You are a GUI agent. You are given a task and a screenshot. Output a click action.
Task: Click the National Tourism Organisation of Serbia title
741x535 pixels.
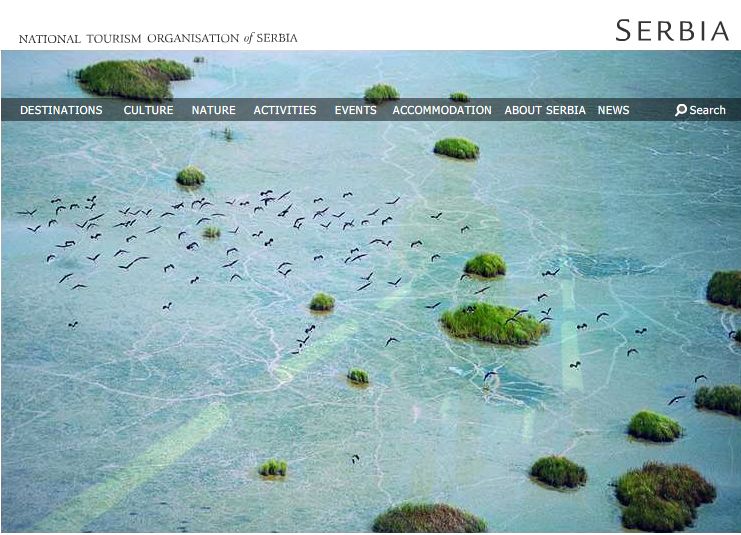pos(158,38)
